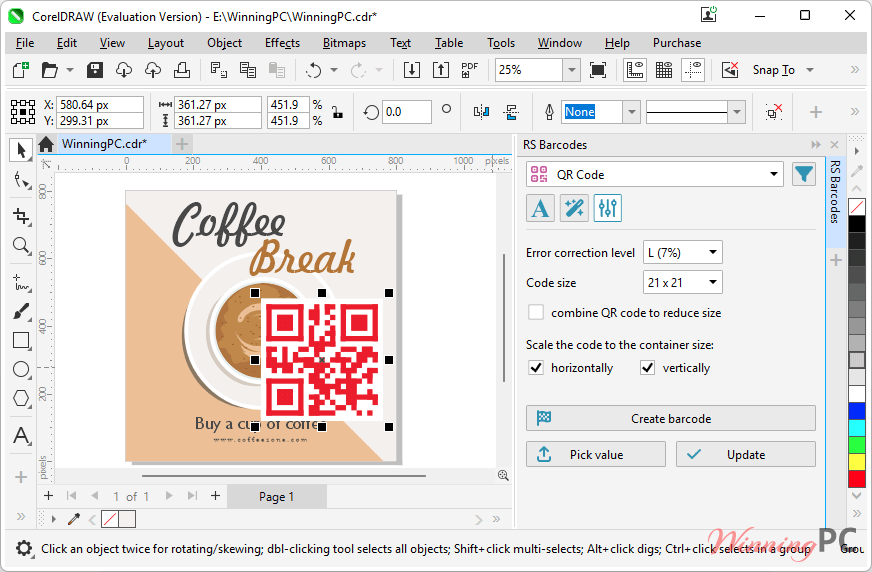This screenshot has height=572, width=872.
Task: Uncheck the horizontally scale checkbox
Action: 536,367
